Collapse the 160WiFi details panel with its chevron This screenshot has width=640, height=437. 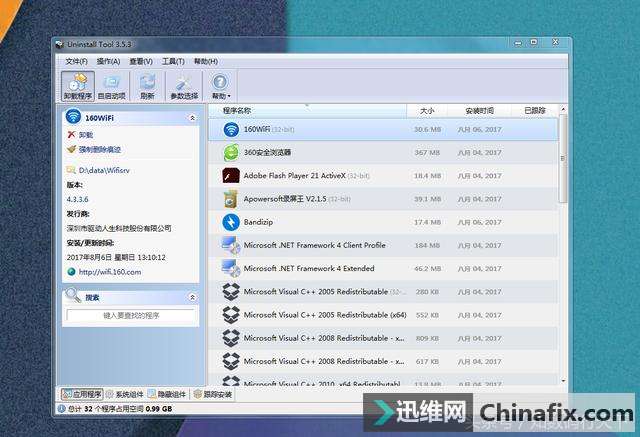point(192,118)
